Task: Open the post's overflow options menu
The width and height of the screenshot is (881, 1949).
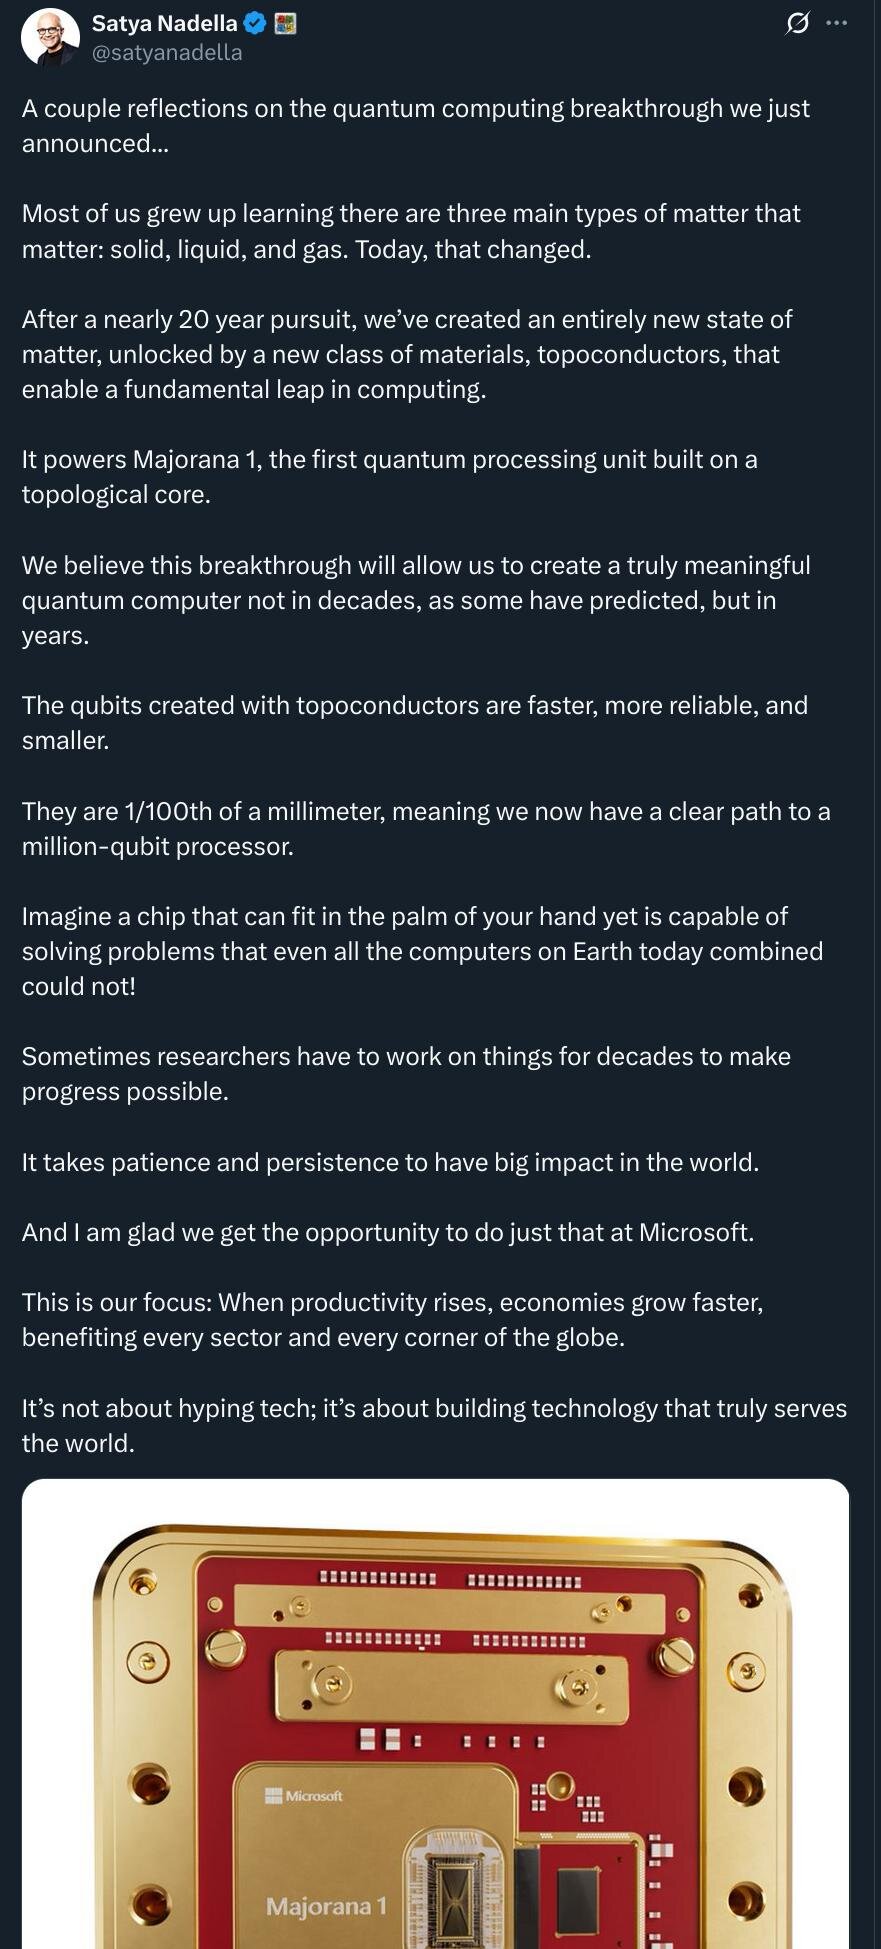Action: click(837, 24)
